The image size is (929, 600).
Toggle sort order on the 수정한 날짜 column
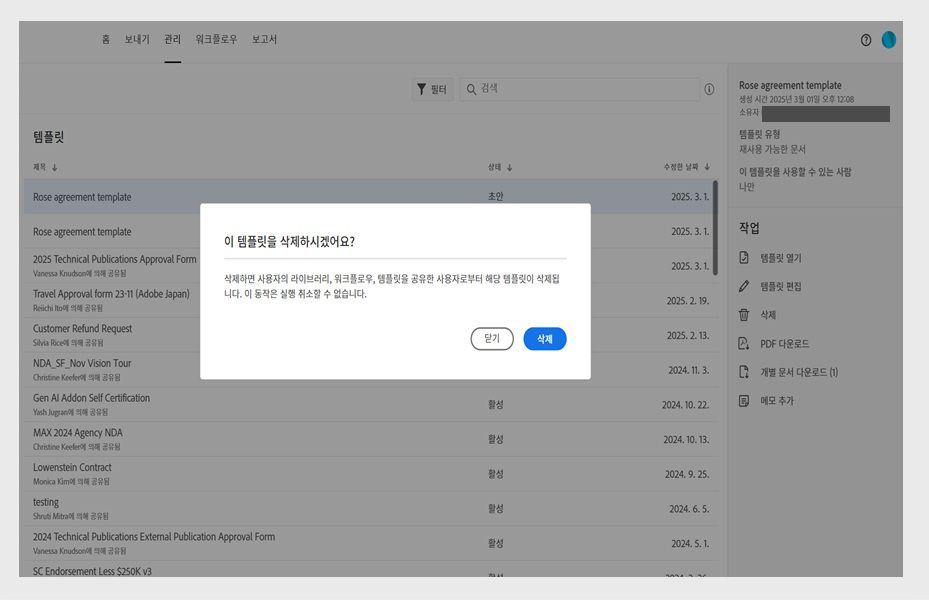click(x=681, y=167)
